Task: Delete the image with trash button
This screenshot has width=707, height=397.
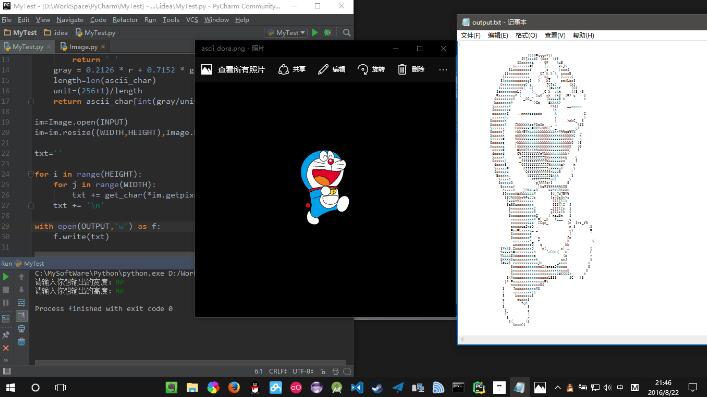Action: click(411, 69)
